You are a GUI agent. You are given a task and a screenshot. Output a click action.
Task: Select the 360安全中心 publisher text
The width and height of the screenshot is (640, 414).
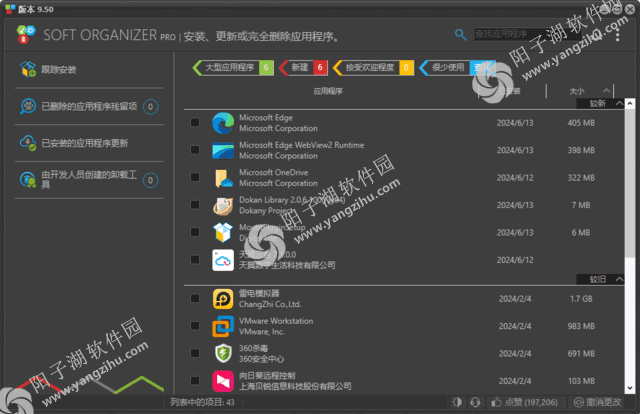pyautogui.click(x=261, y=359)
